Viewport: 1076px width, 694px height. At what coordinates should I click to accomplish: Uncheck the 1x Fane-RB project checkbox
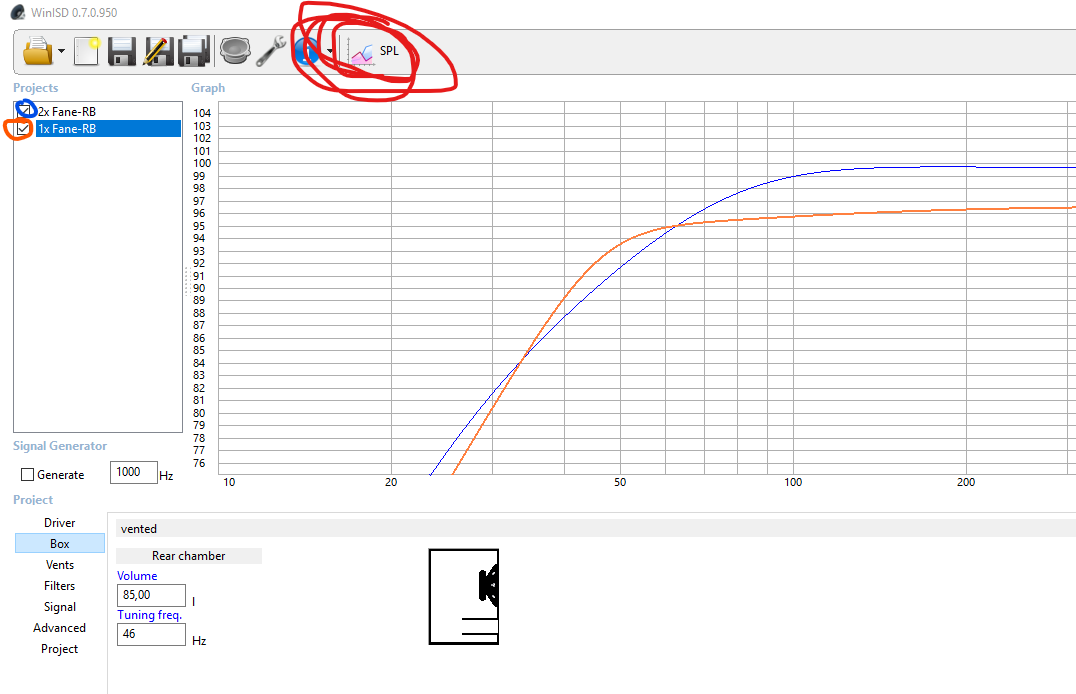(23, 129)
